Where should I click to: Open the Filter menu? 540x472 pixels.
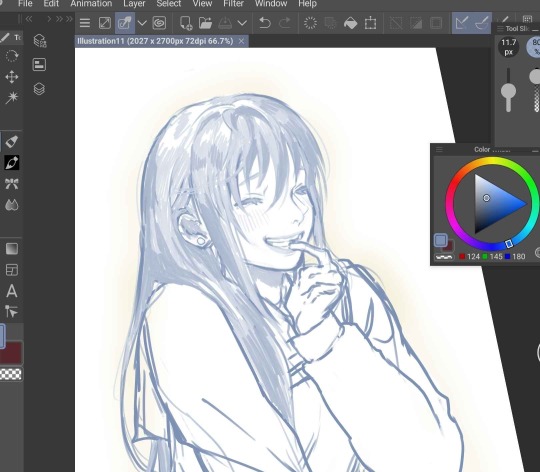233,4
